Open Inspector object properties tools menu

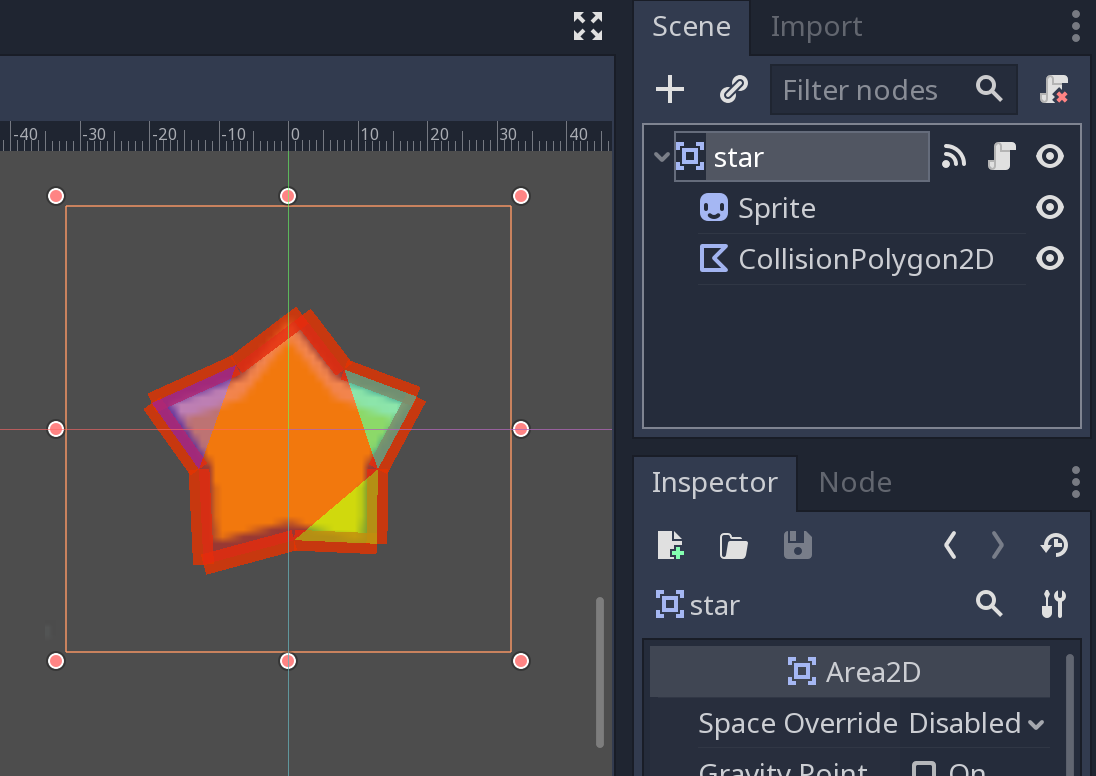(1053, 604)
